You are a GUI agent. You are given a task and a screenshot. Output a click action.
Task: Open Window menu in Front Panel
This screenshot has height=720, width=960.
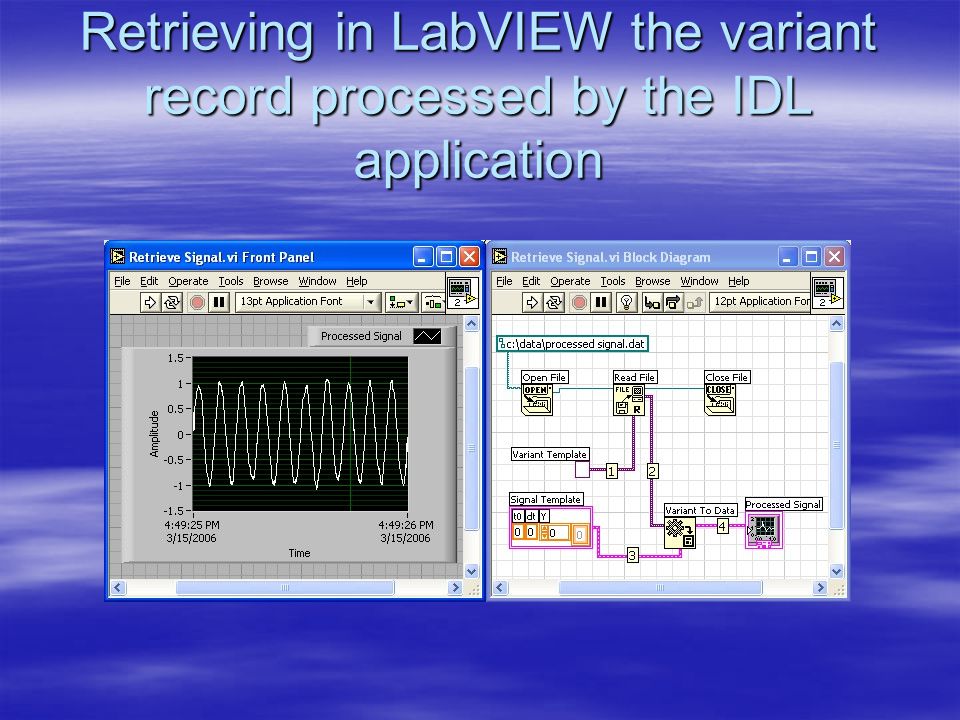317,281
